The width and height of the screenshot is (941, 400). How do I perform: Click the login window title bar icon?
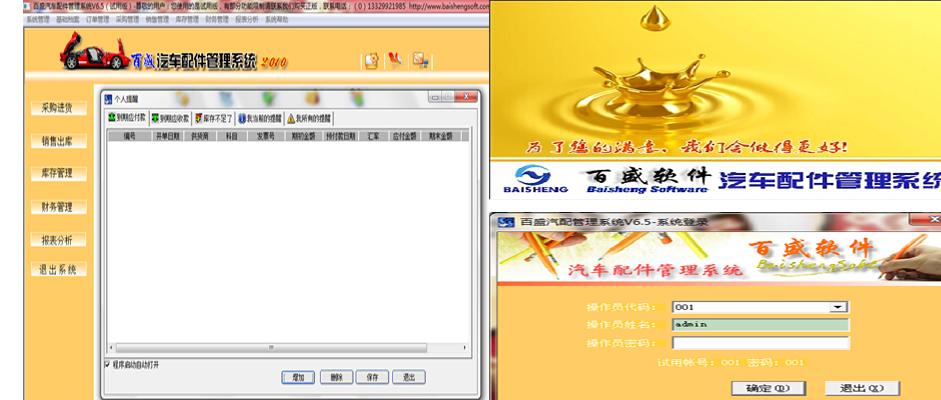tap(506, 222)
